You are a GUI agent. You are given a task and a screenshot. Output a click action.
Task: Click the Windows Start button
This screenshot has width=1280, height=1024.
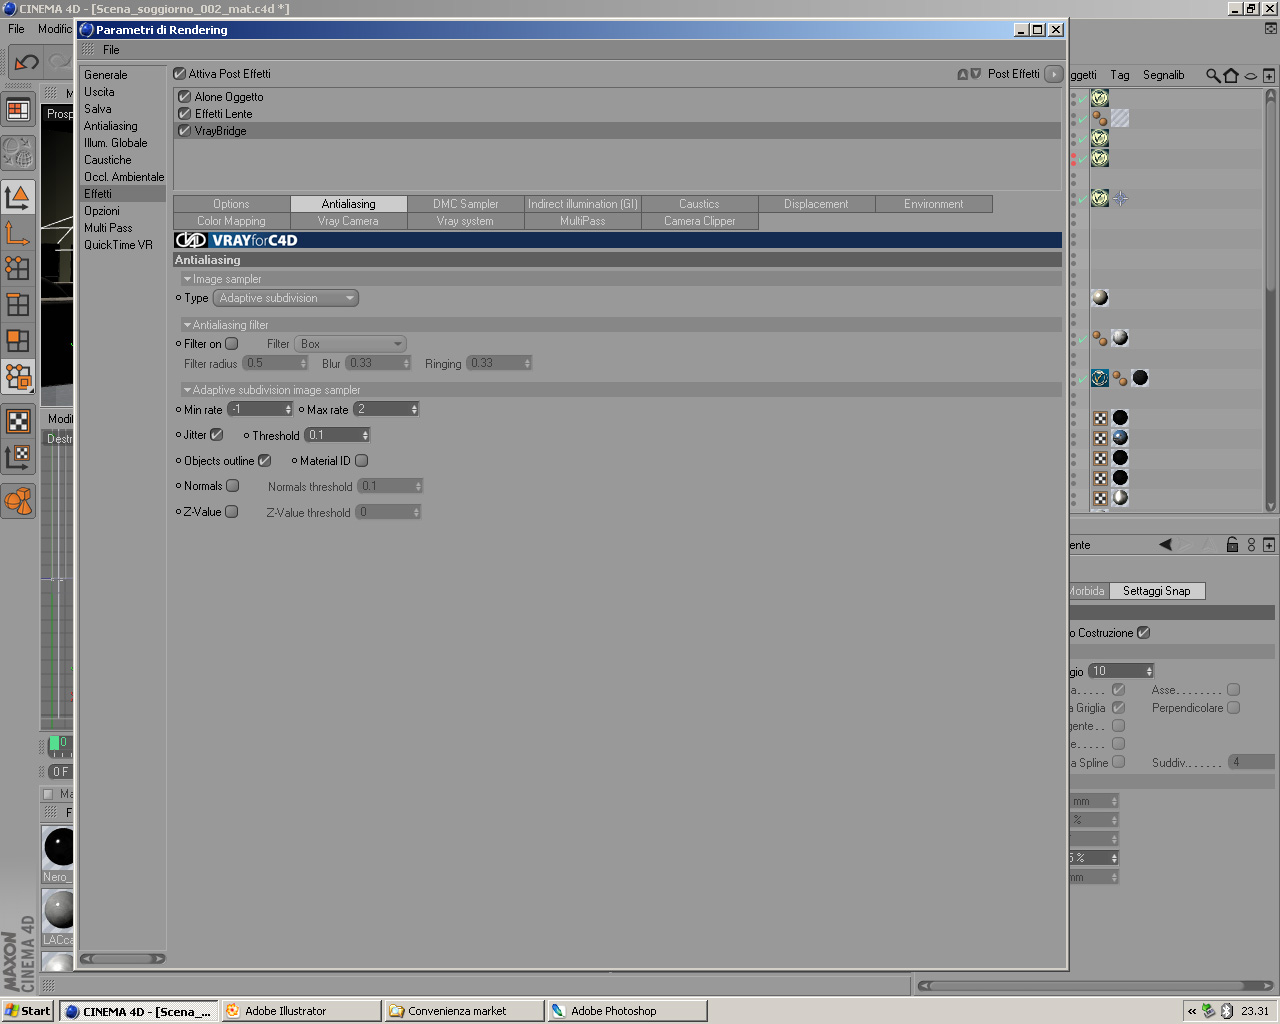[x=28, y=1011]
